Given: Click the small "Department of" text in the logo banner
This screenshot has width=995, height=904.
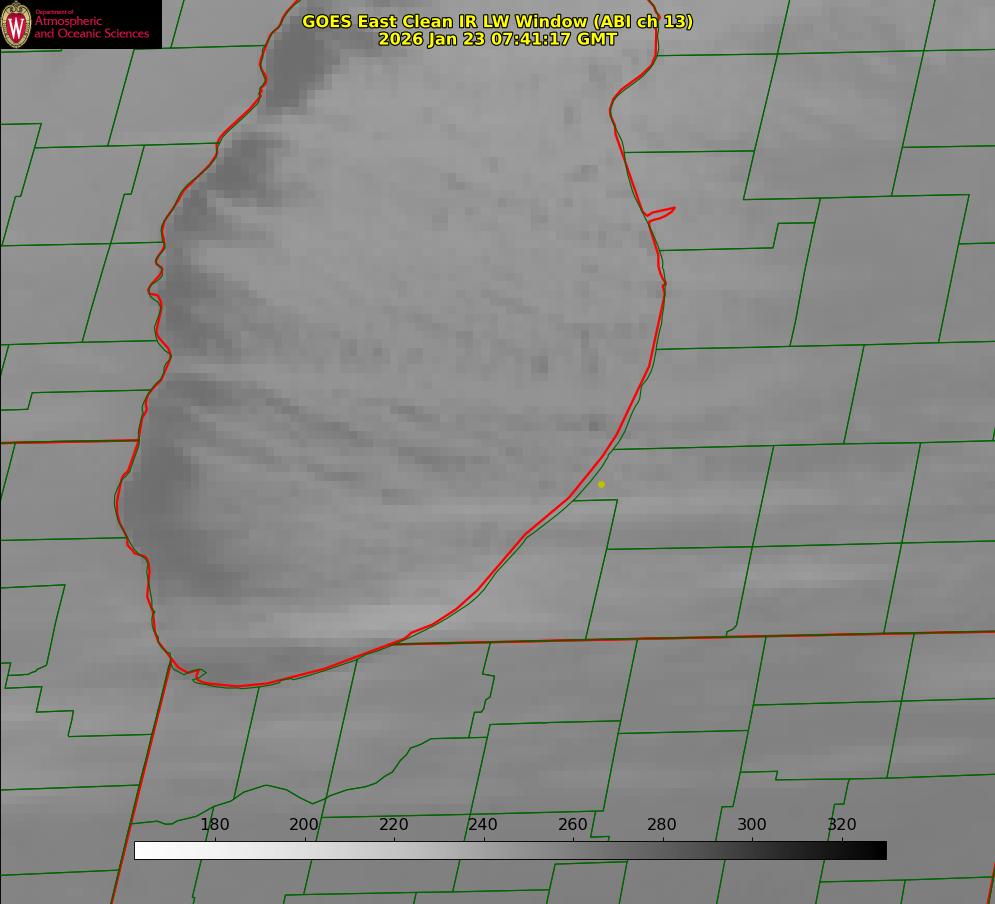Looking at the screenshot, I should click(54, 12).
